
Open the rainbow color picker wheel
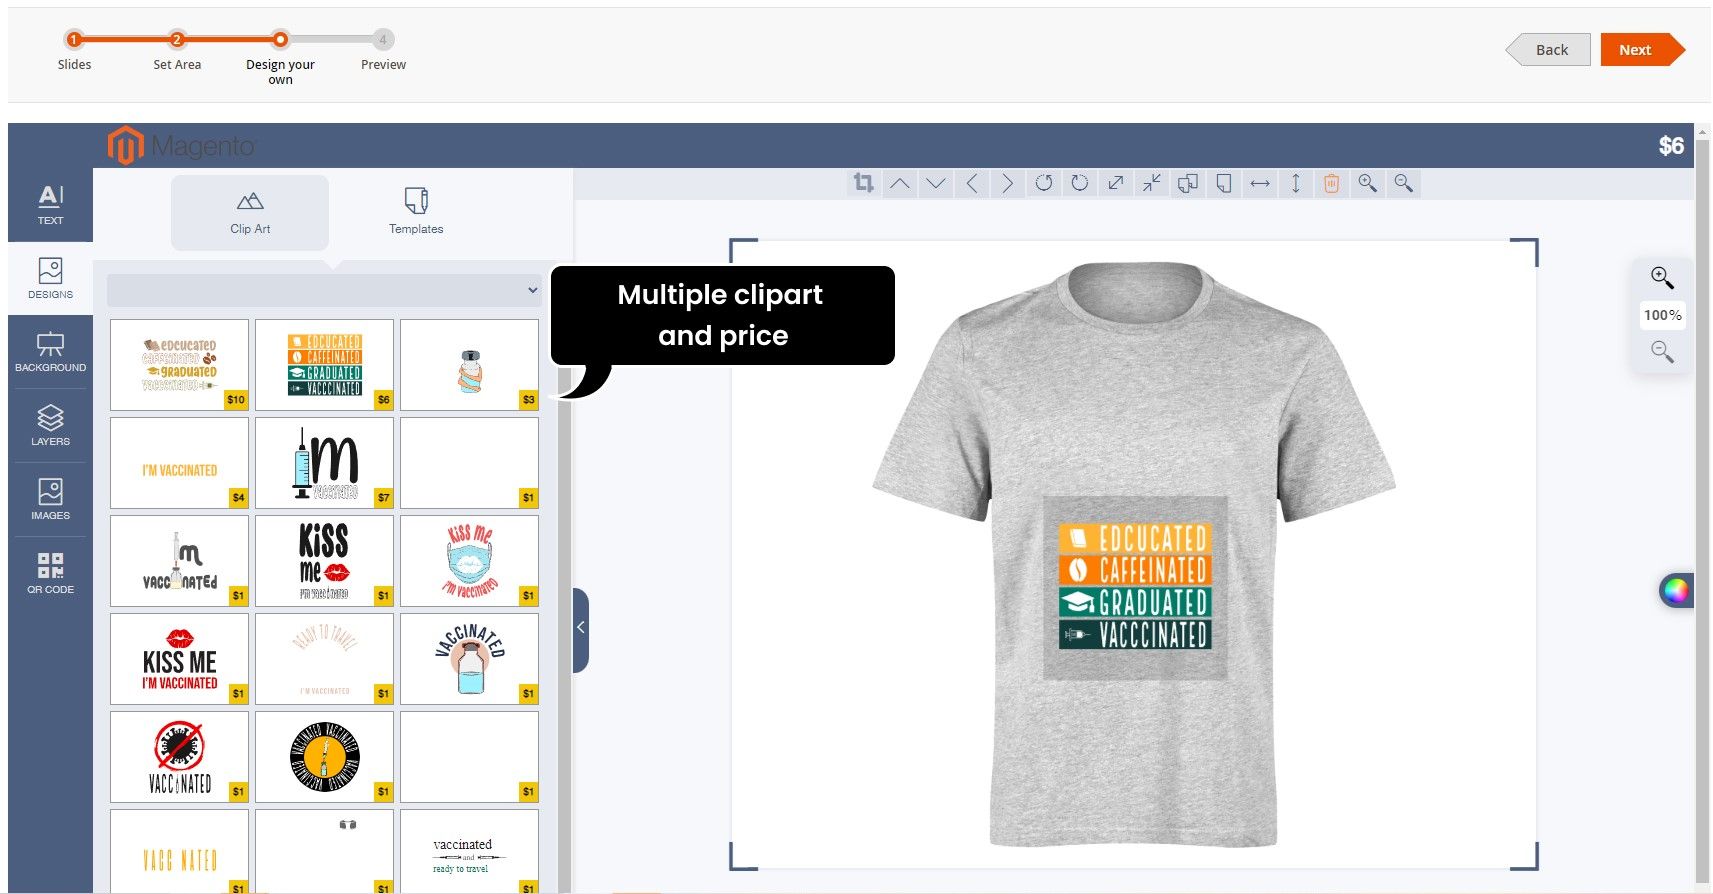(1675, 591)
